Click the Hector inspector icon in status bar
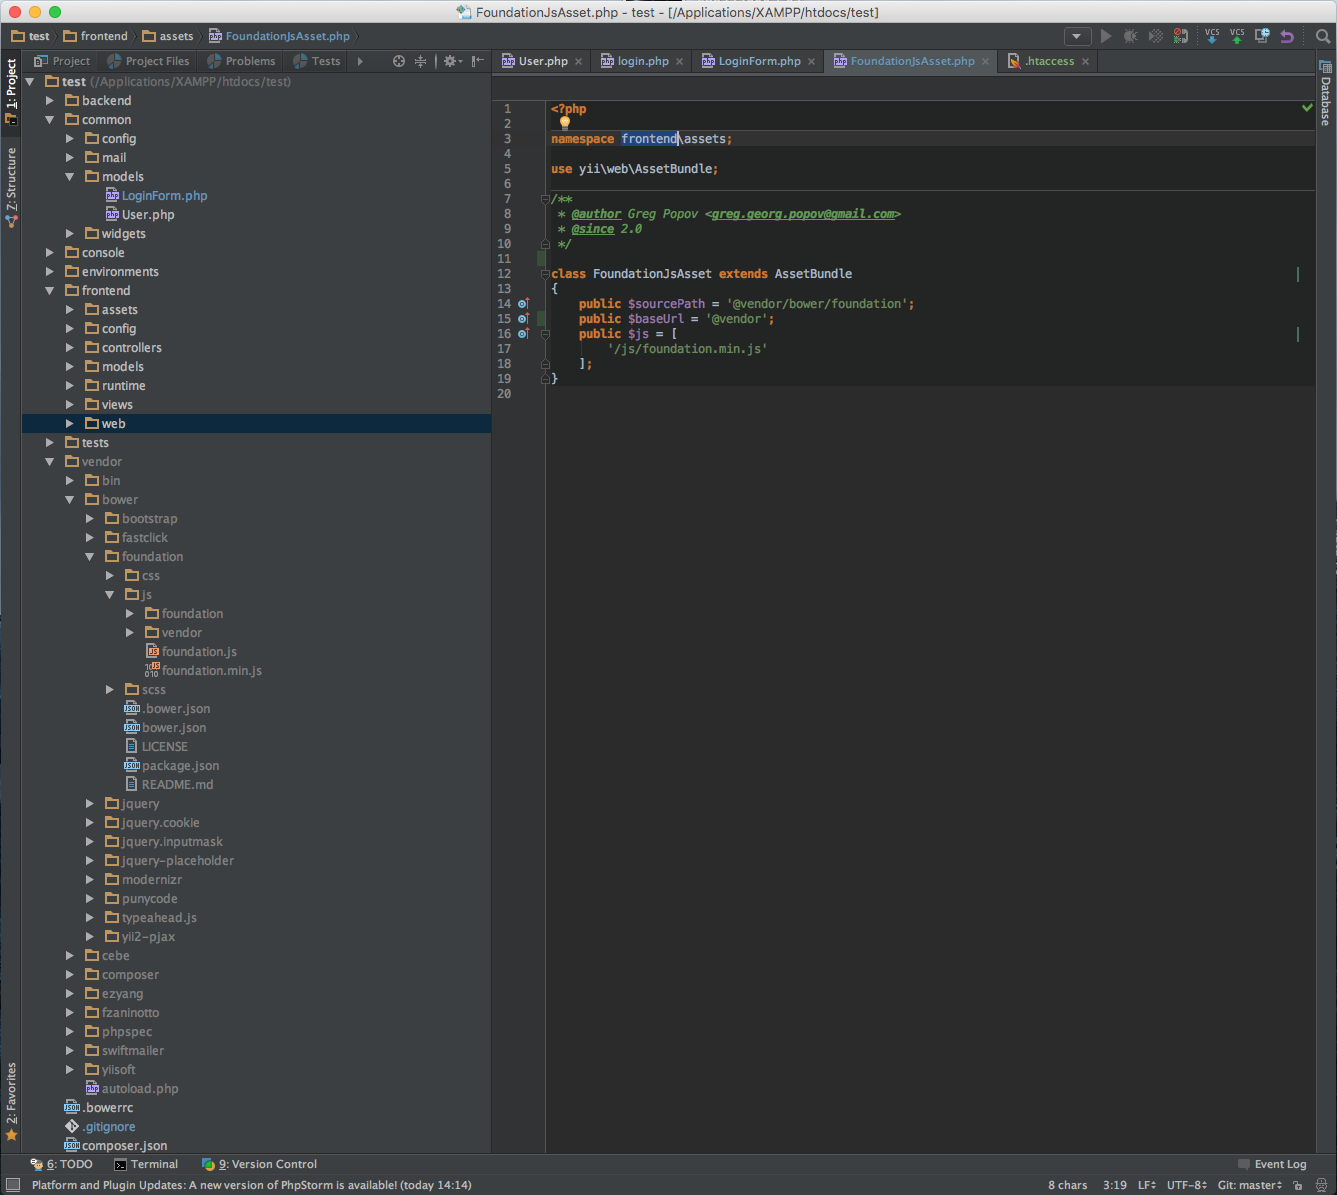 (x=1321, y=1185)
